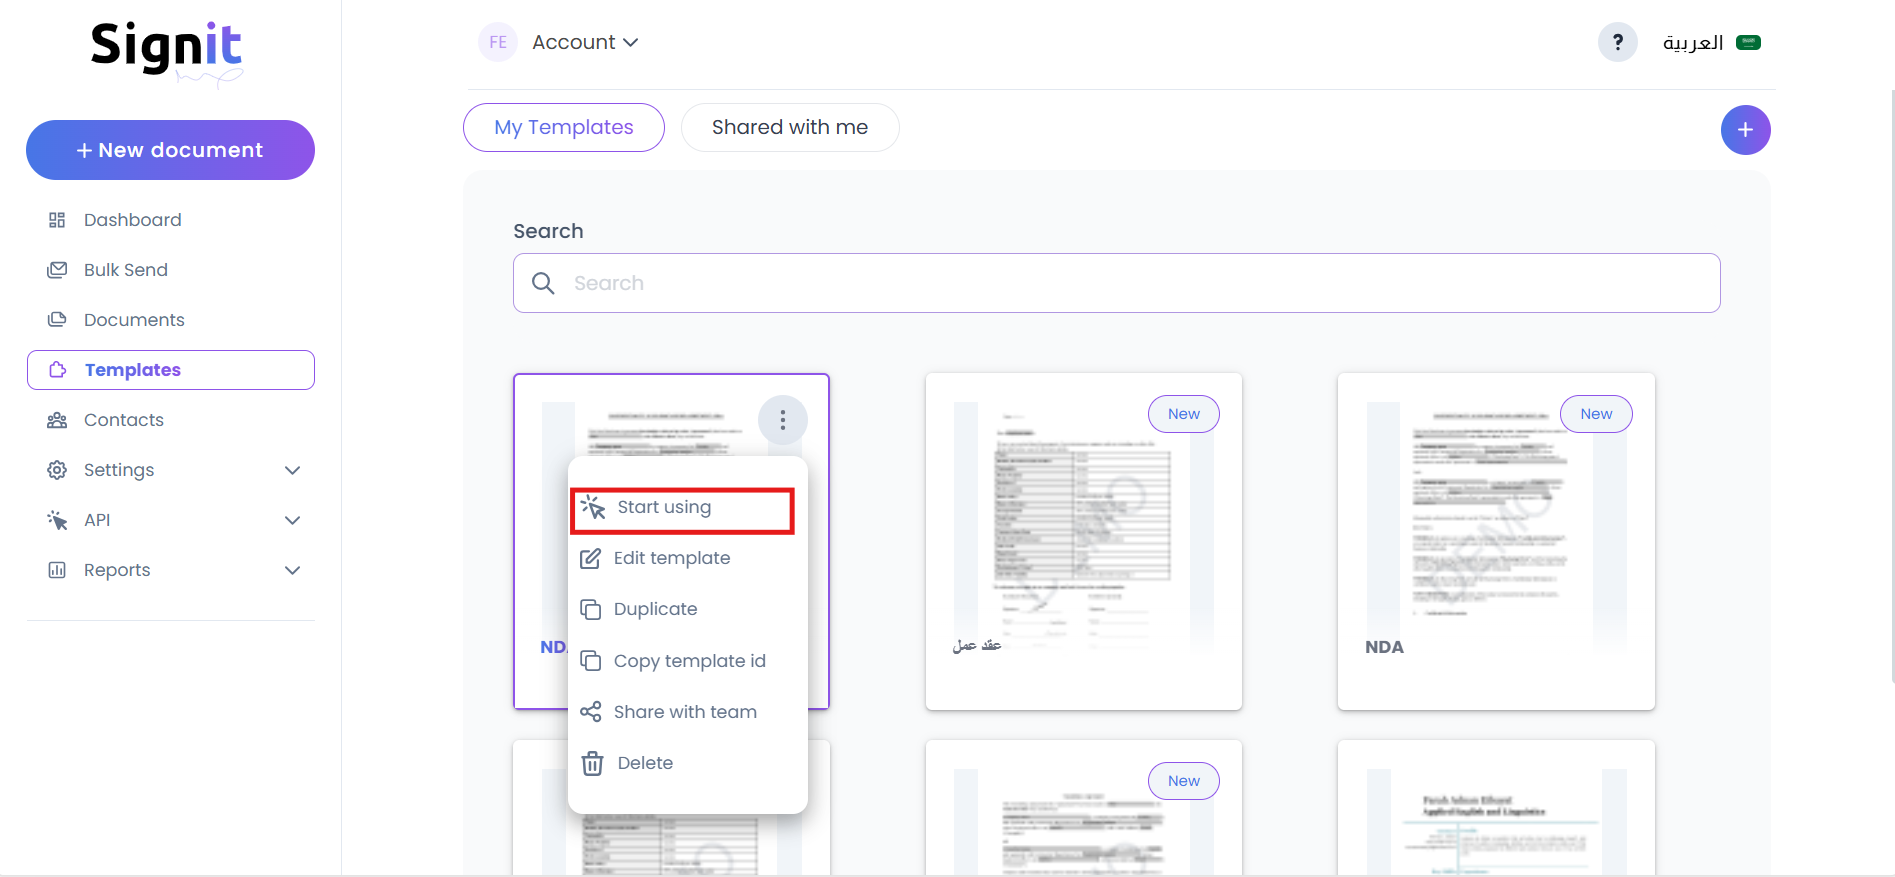This screenshot has height=877, width=1895.
Task: Switch to Shared with me tab
Action: pyautogui.click(x=790, y=127)
